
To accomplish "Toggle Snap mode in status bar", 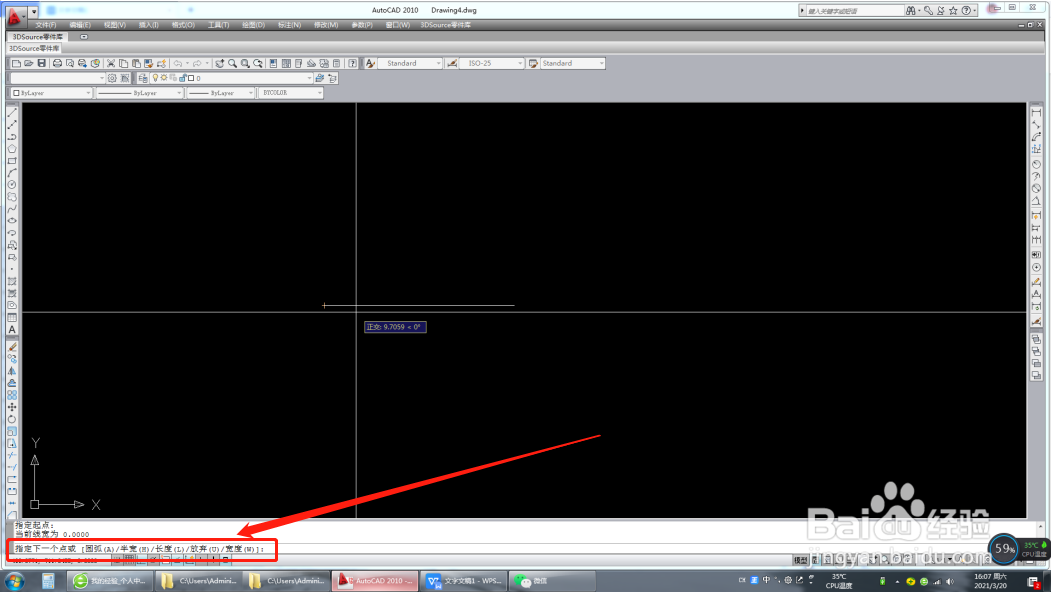I will [117, 559].
